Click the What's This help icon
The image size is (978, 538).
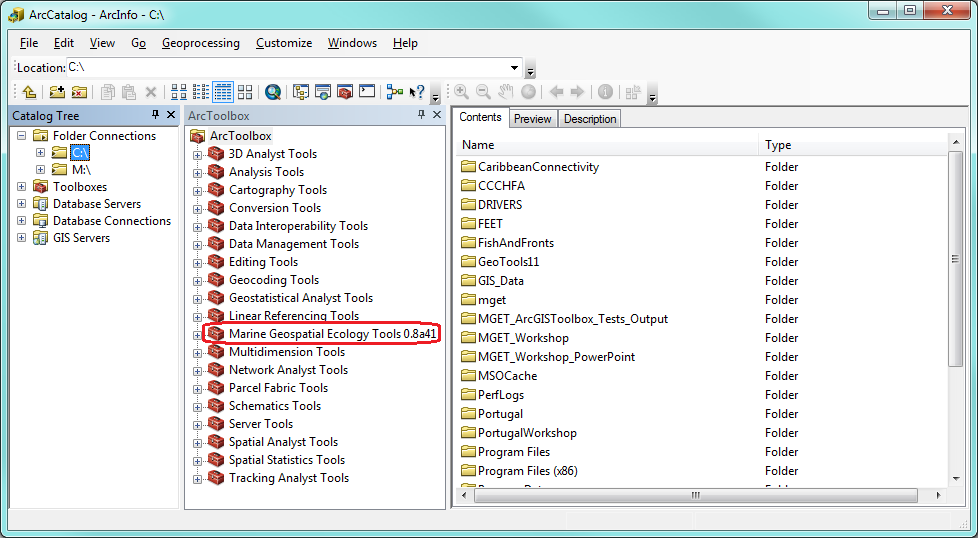pos(417,92)
